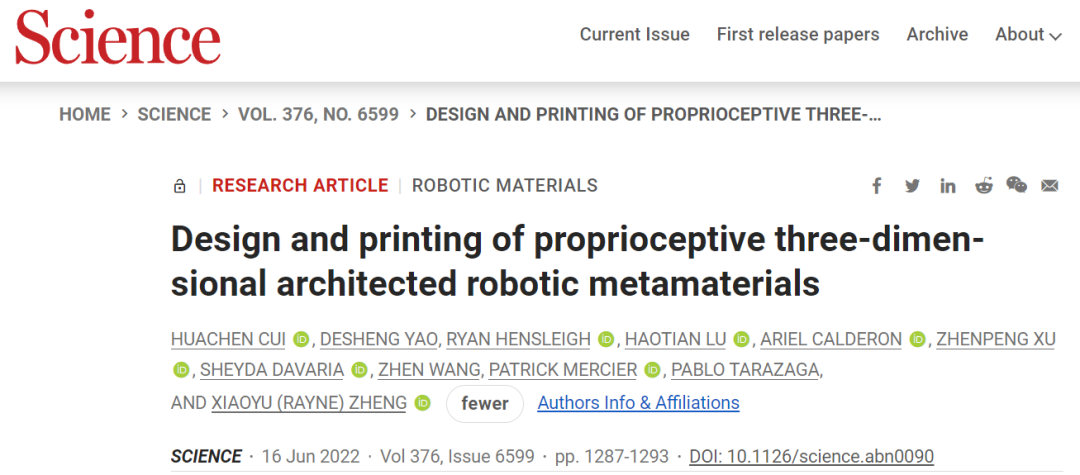Share article via WeChat
This screenshot has height=475, width=1080.
[x=1017, y=184]
